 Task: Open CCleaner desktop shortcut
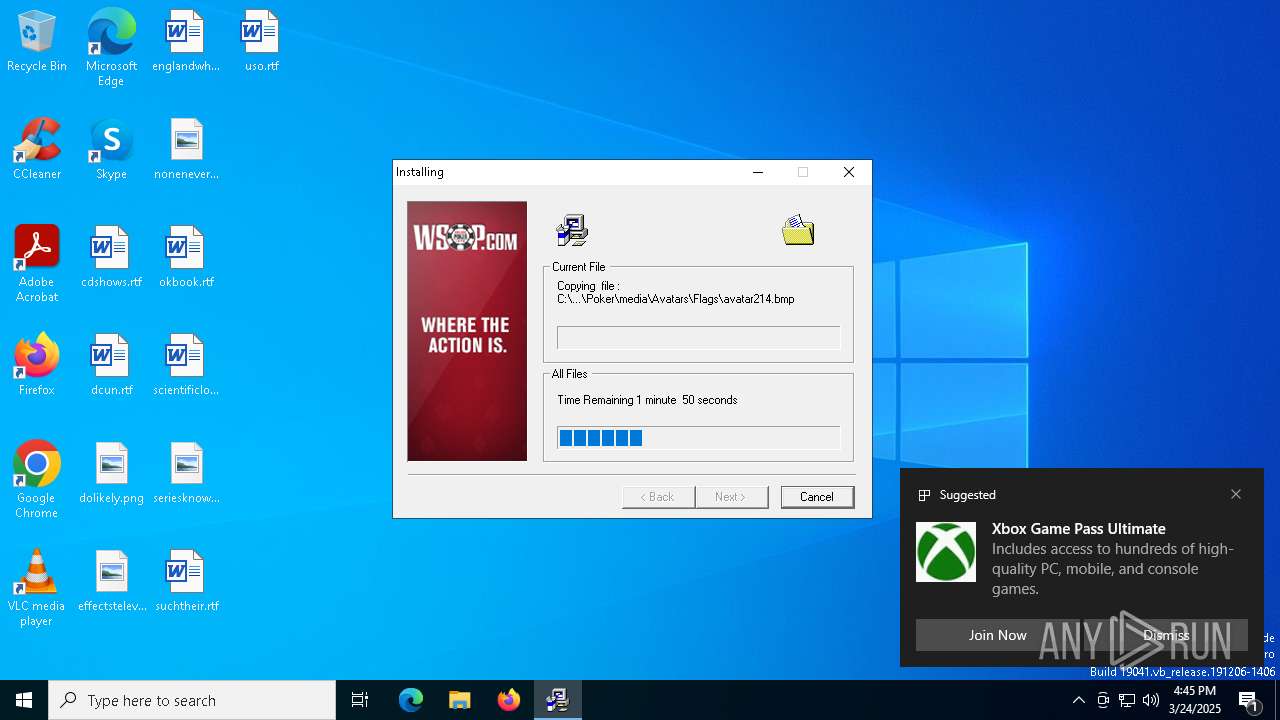pos(37,148)
